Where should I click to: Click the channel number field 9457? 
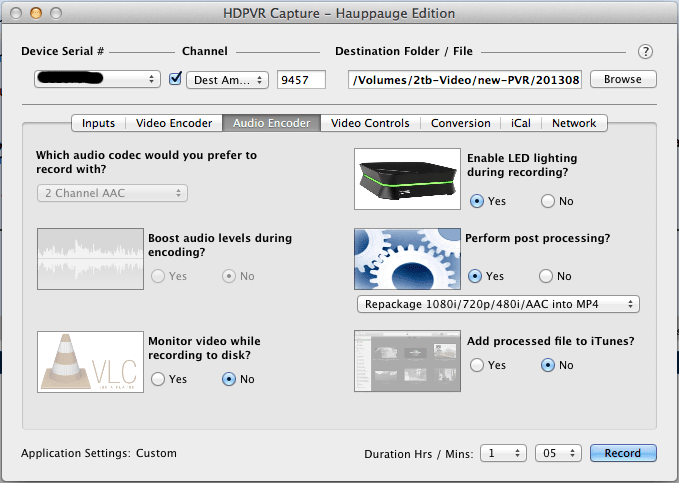tap(301, 80)
